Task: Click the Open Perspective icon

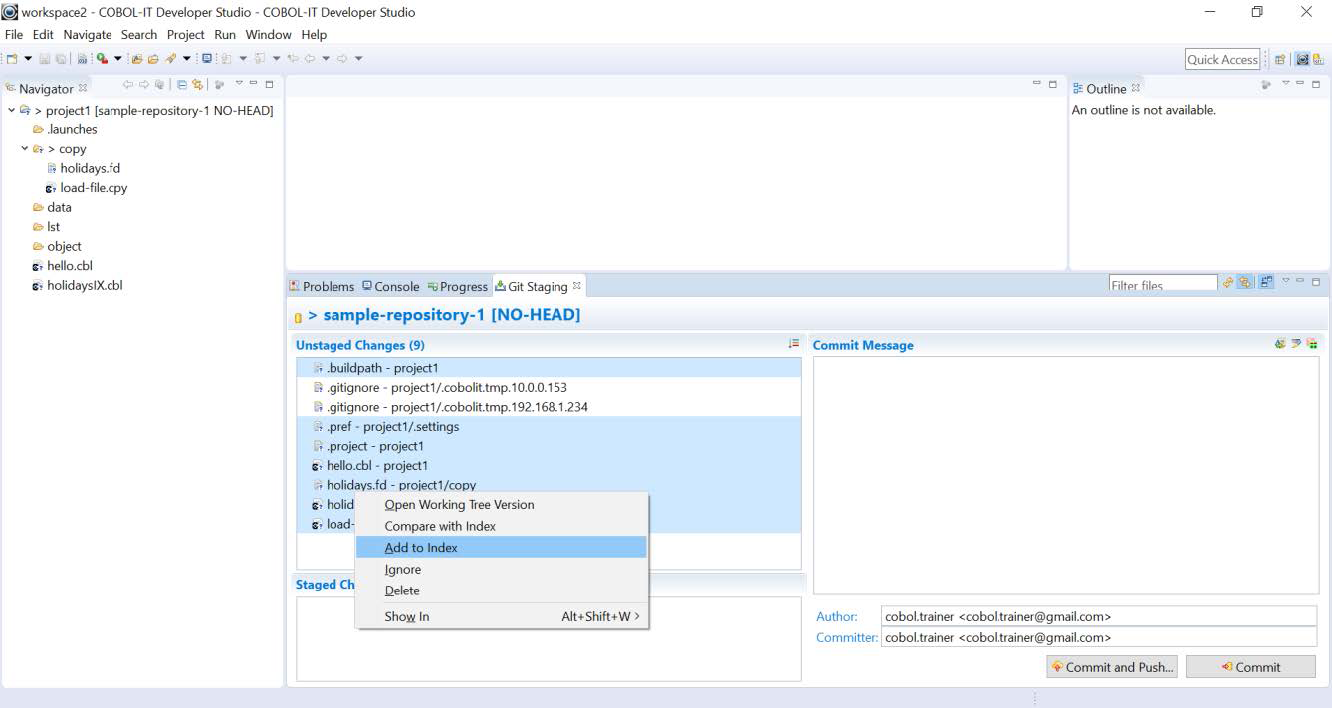Action: [1280, 59]
